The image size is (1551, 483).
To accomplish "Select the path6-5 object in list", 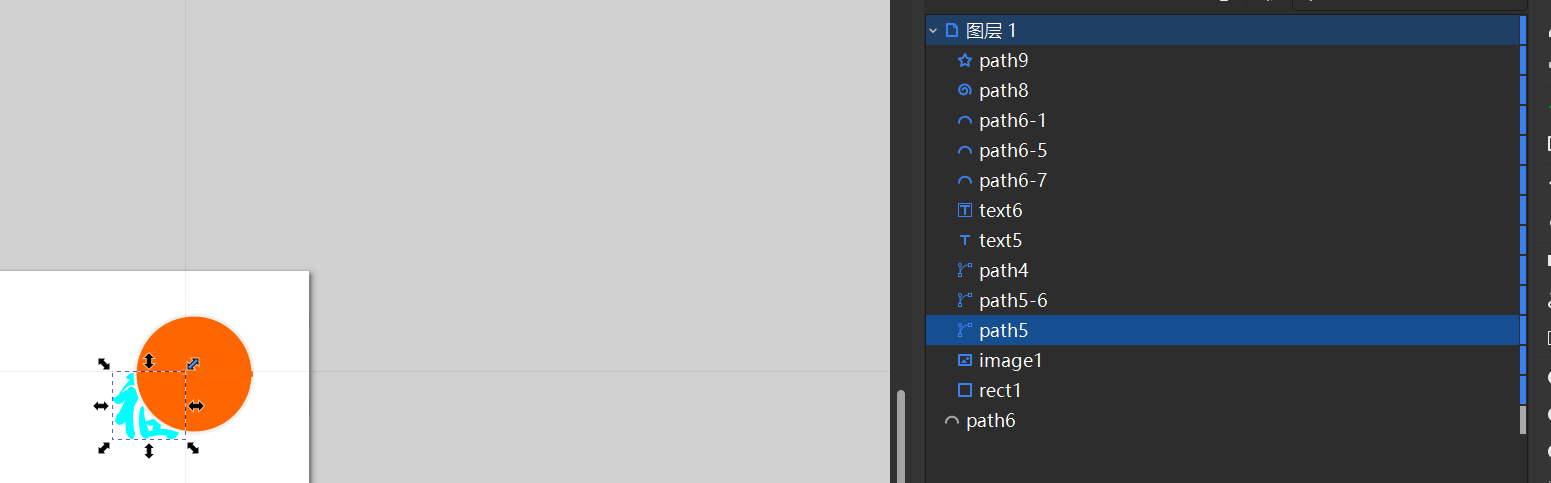I will tap(1013, 151).
